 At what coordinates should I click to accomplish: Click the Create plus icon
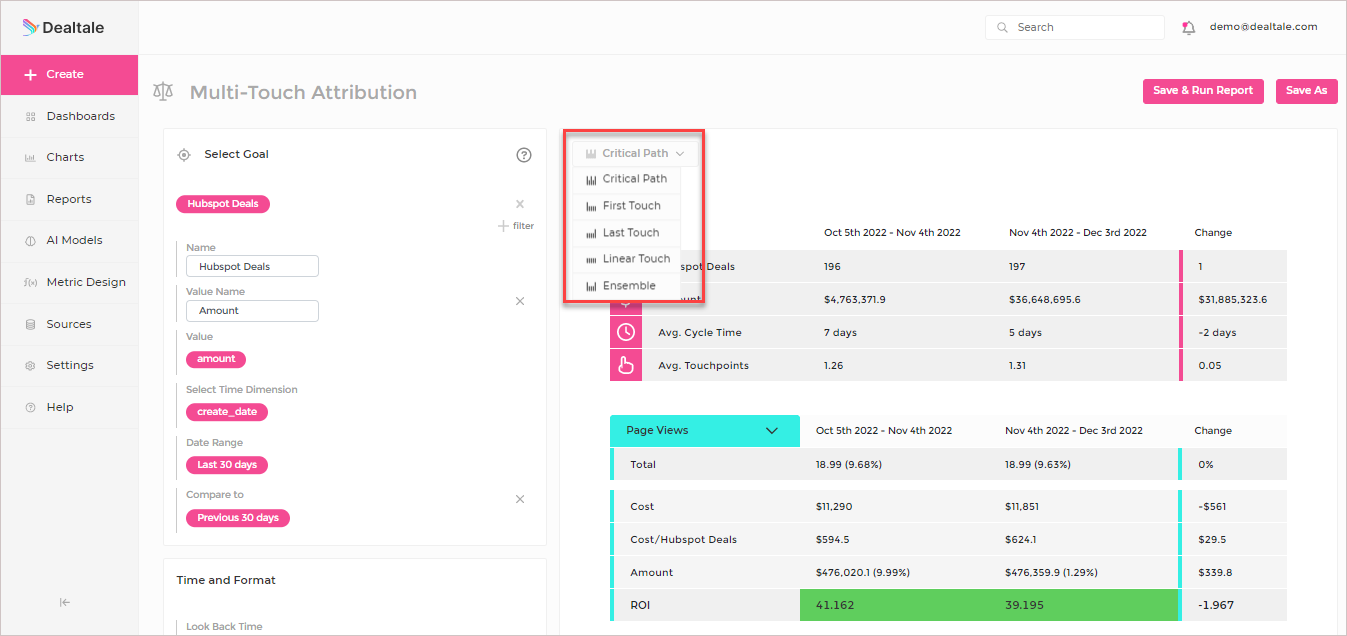click(x=30, y=75)
